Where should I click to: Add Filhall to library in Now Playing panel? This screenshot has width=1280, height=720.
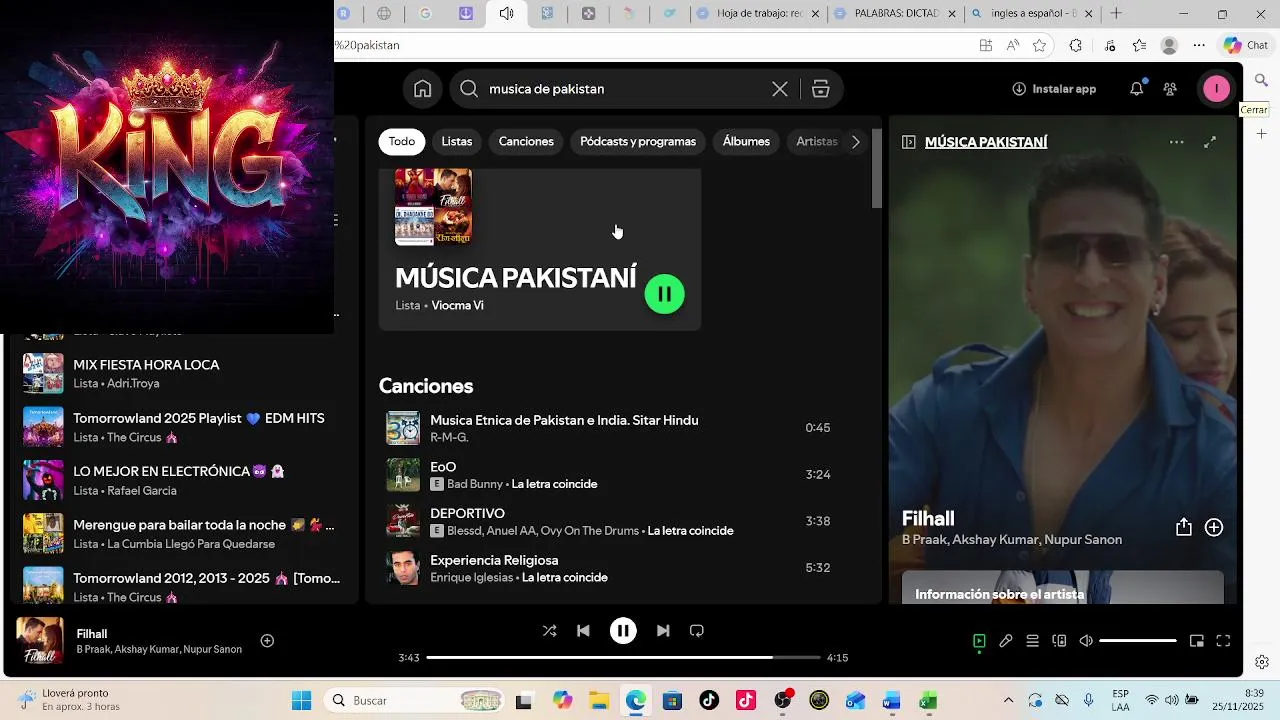pyautogui.click(x=1214, y=527)
